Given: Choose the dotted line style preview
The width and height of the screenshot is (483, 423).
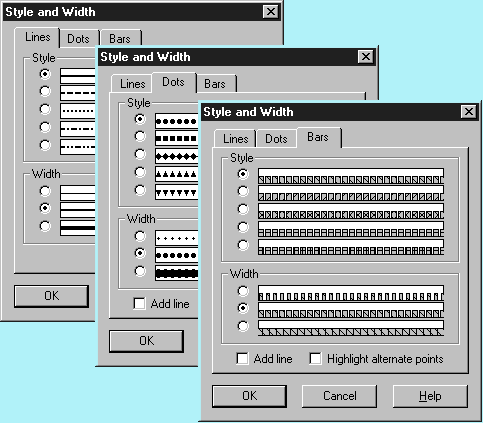Looking at the screenshot, I should pyautogui.click(x=78, y=111).
